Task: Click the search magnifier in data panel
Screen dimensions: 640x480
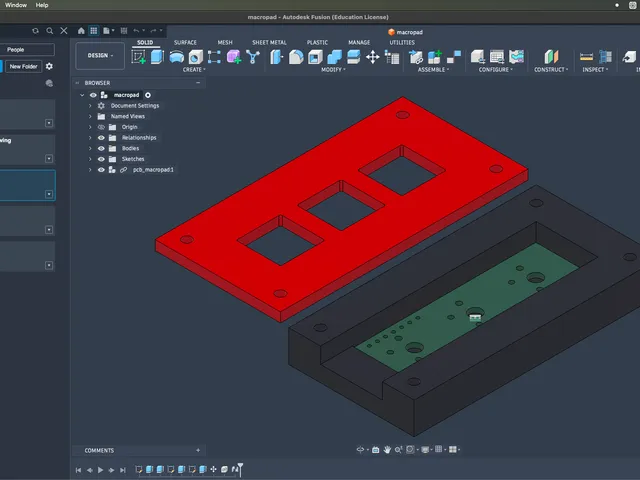Action: coord(49,31)
